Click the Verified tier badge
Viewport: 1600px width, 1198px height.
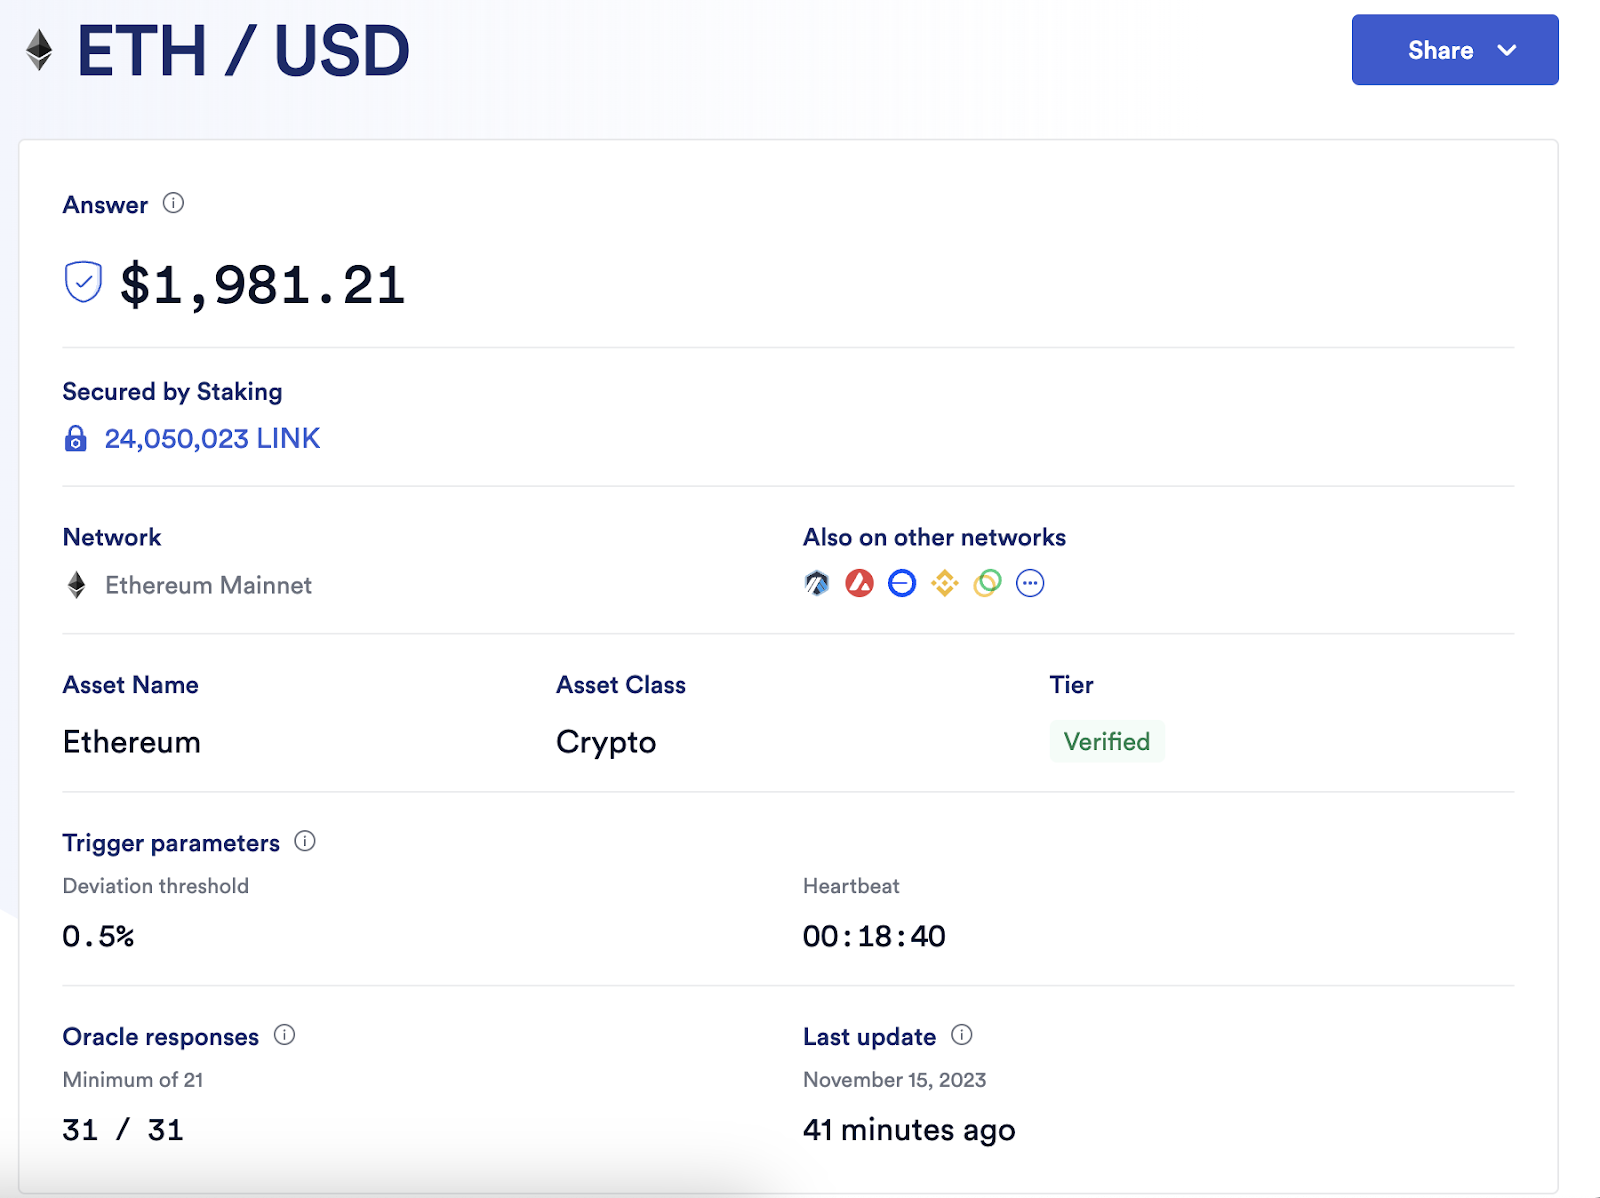coord(1107,741)
